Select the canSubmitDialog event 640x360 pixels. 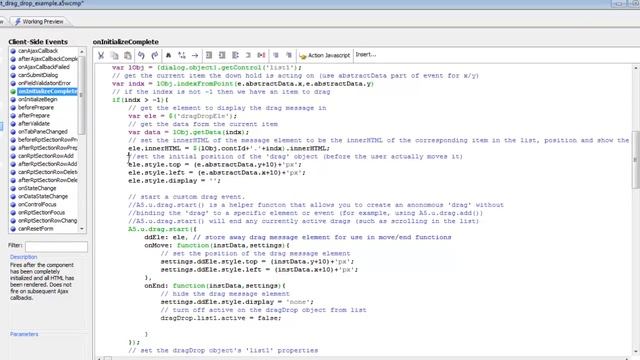(x=38, y=75)
